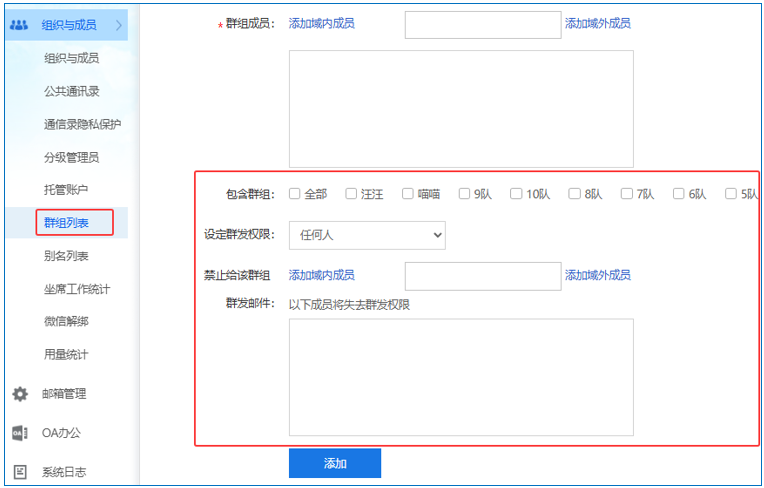Click the 群组成员 text input field
Image resolution: width=764 pixels, height=488 pixels.
click(x=482, y=25)
